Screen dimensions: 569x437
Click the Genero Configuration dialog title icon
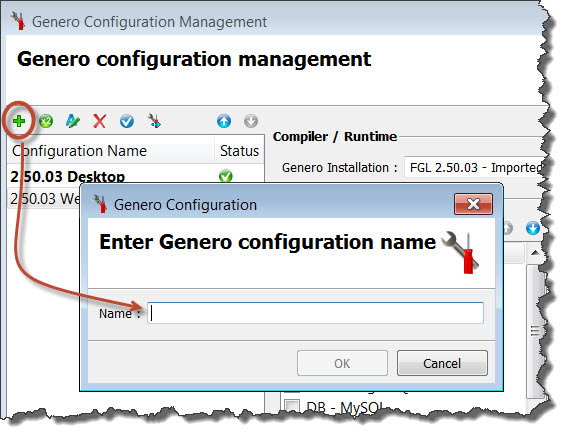pyautogui.click(x=99, y=204)
